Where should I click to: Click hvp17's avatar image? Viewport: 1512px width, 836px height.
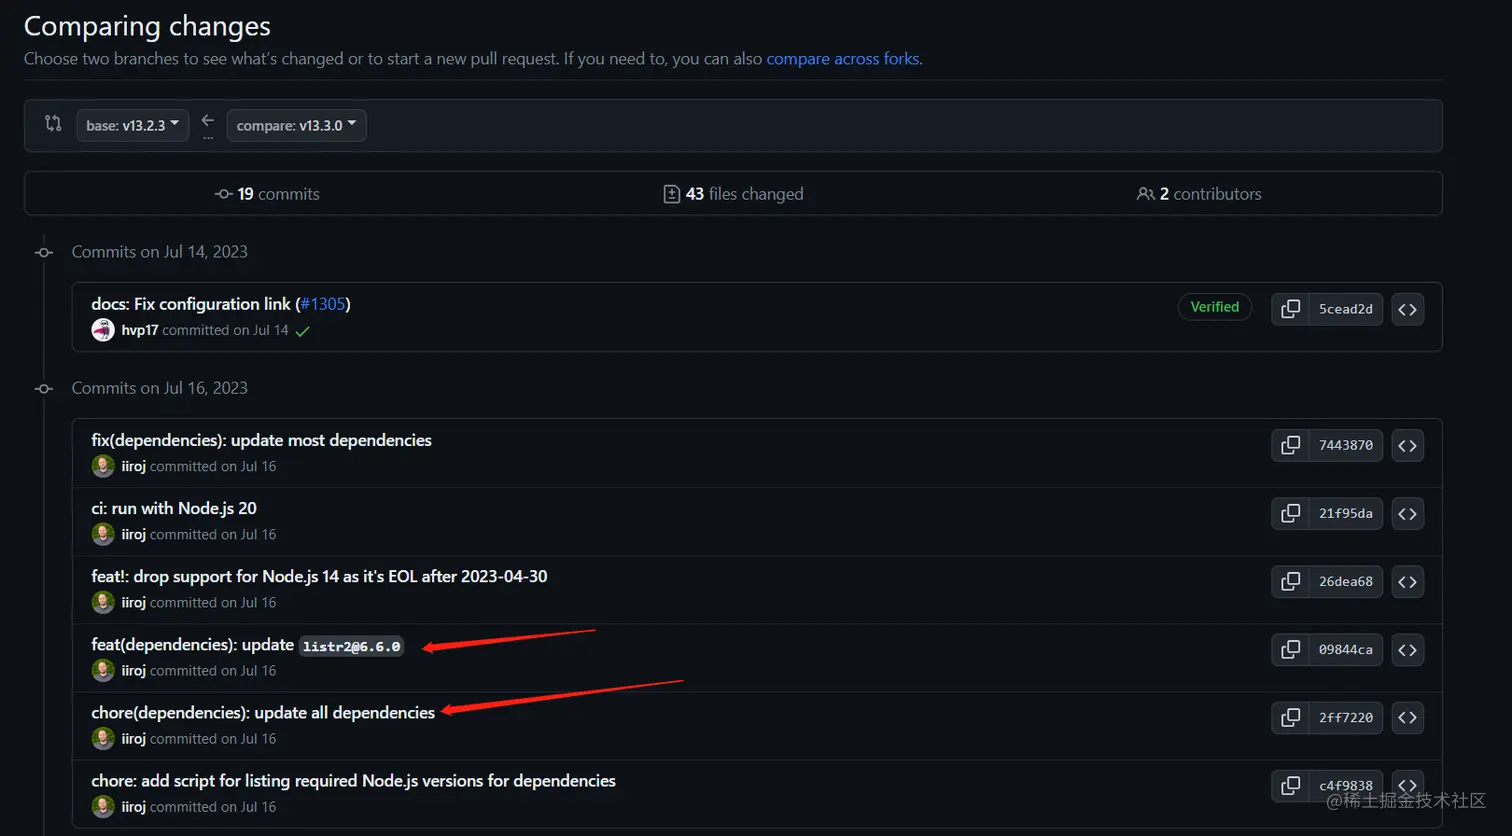[x=103, y=330]
